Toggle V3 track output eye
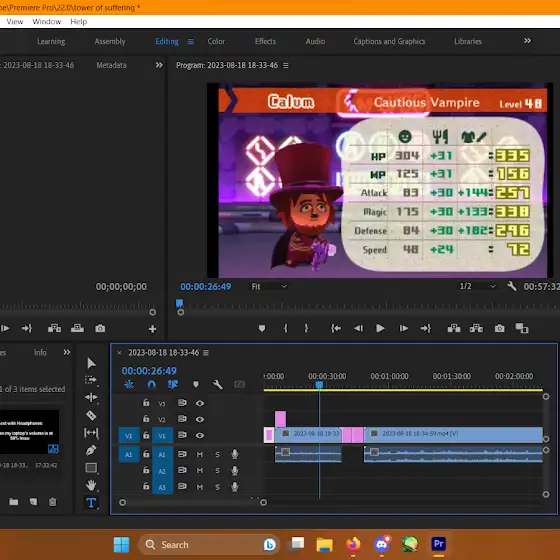This screenshot has width=560, height=560. (200, 403)
